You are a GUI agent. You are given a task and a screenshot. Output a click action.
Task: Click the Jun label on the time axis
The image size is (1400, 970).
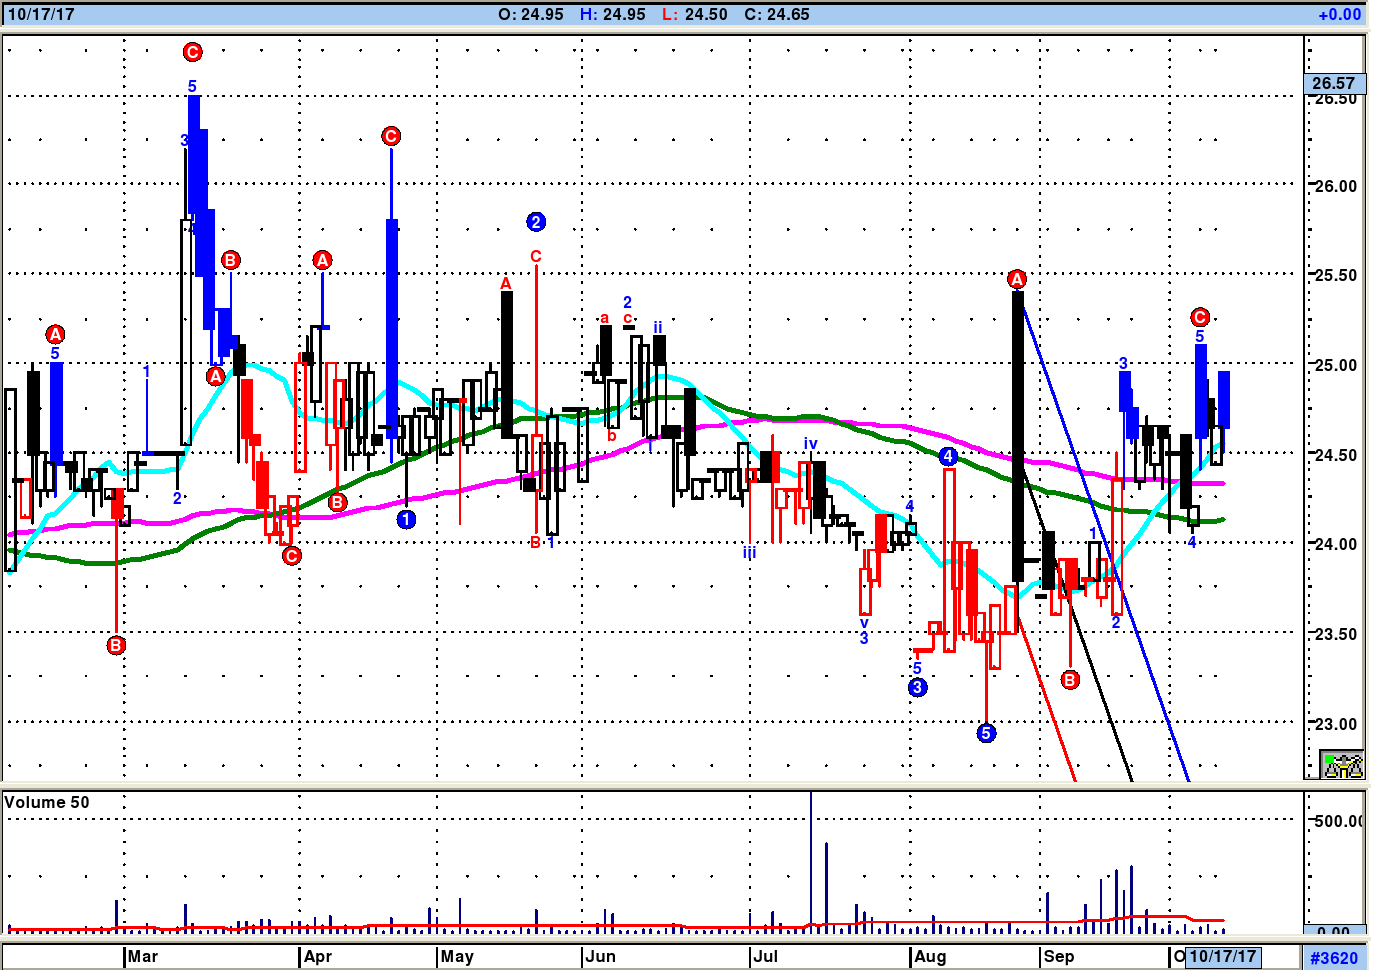(x=600, y=956)
